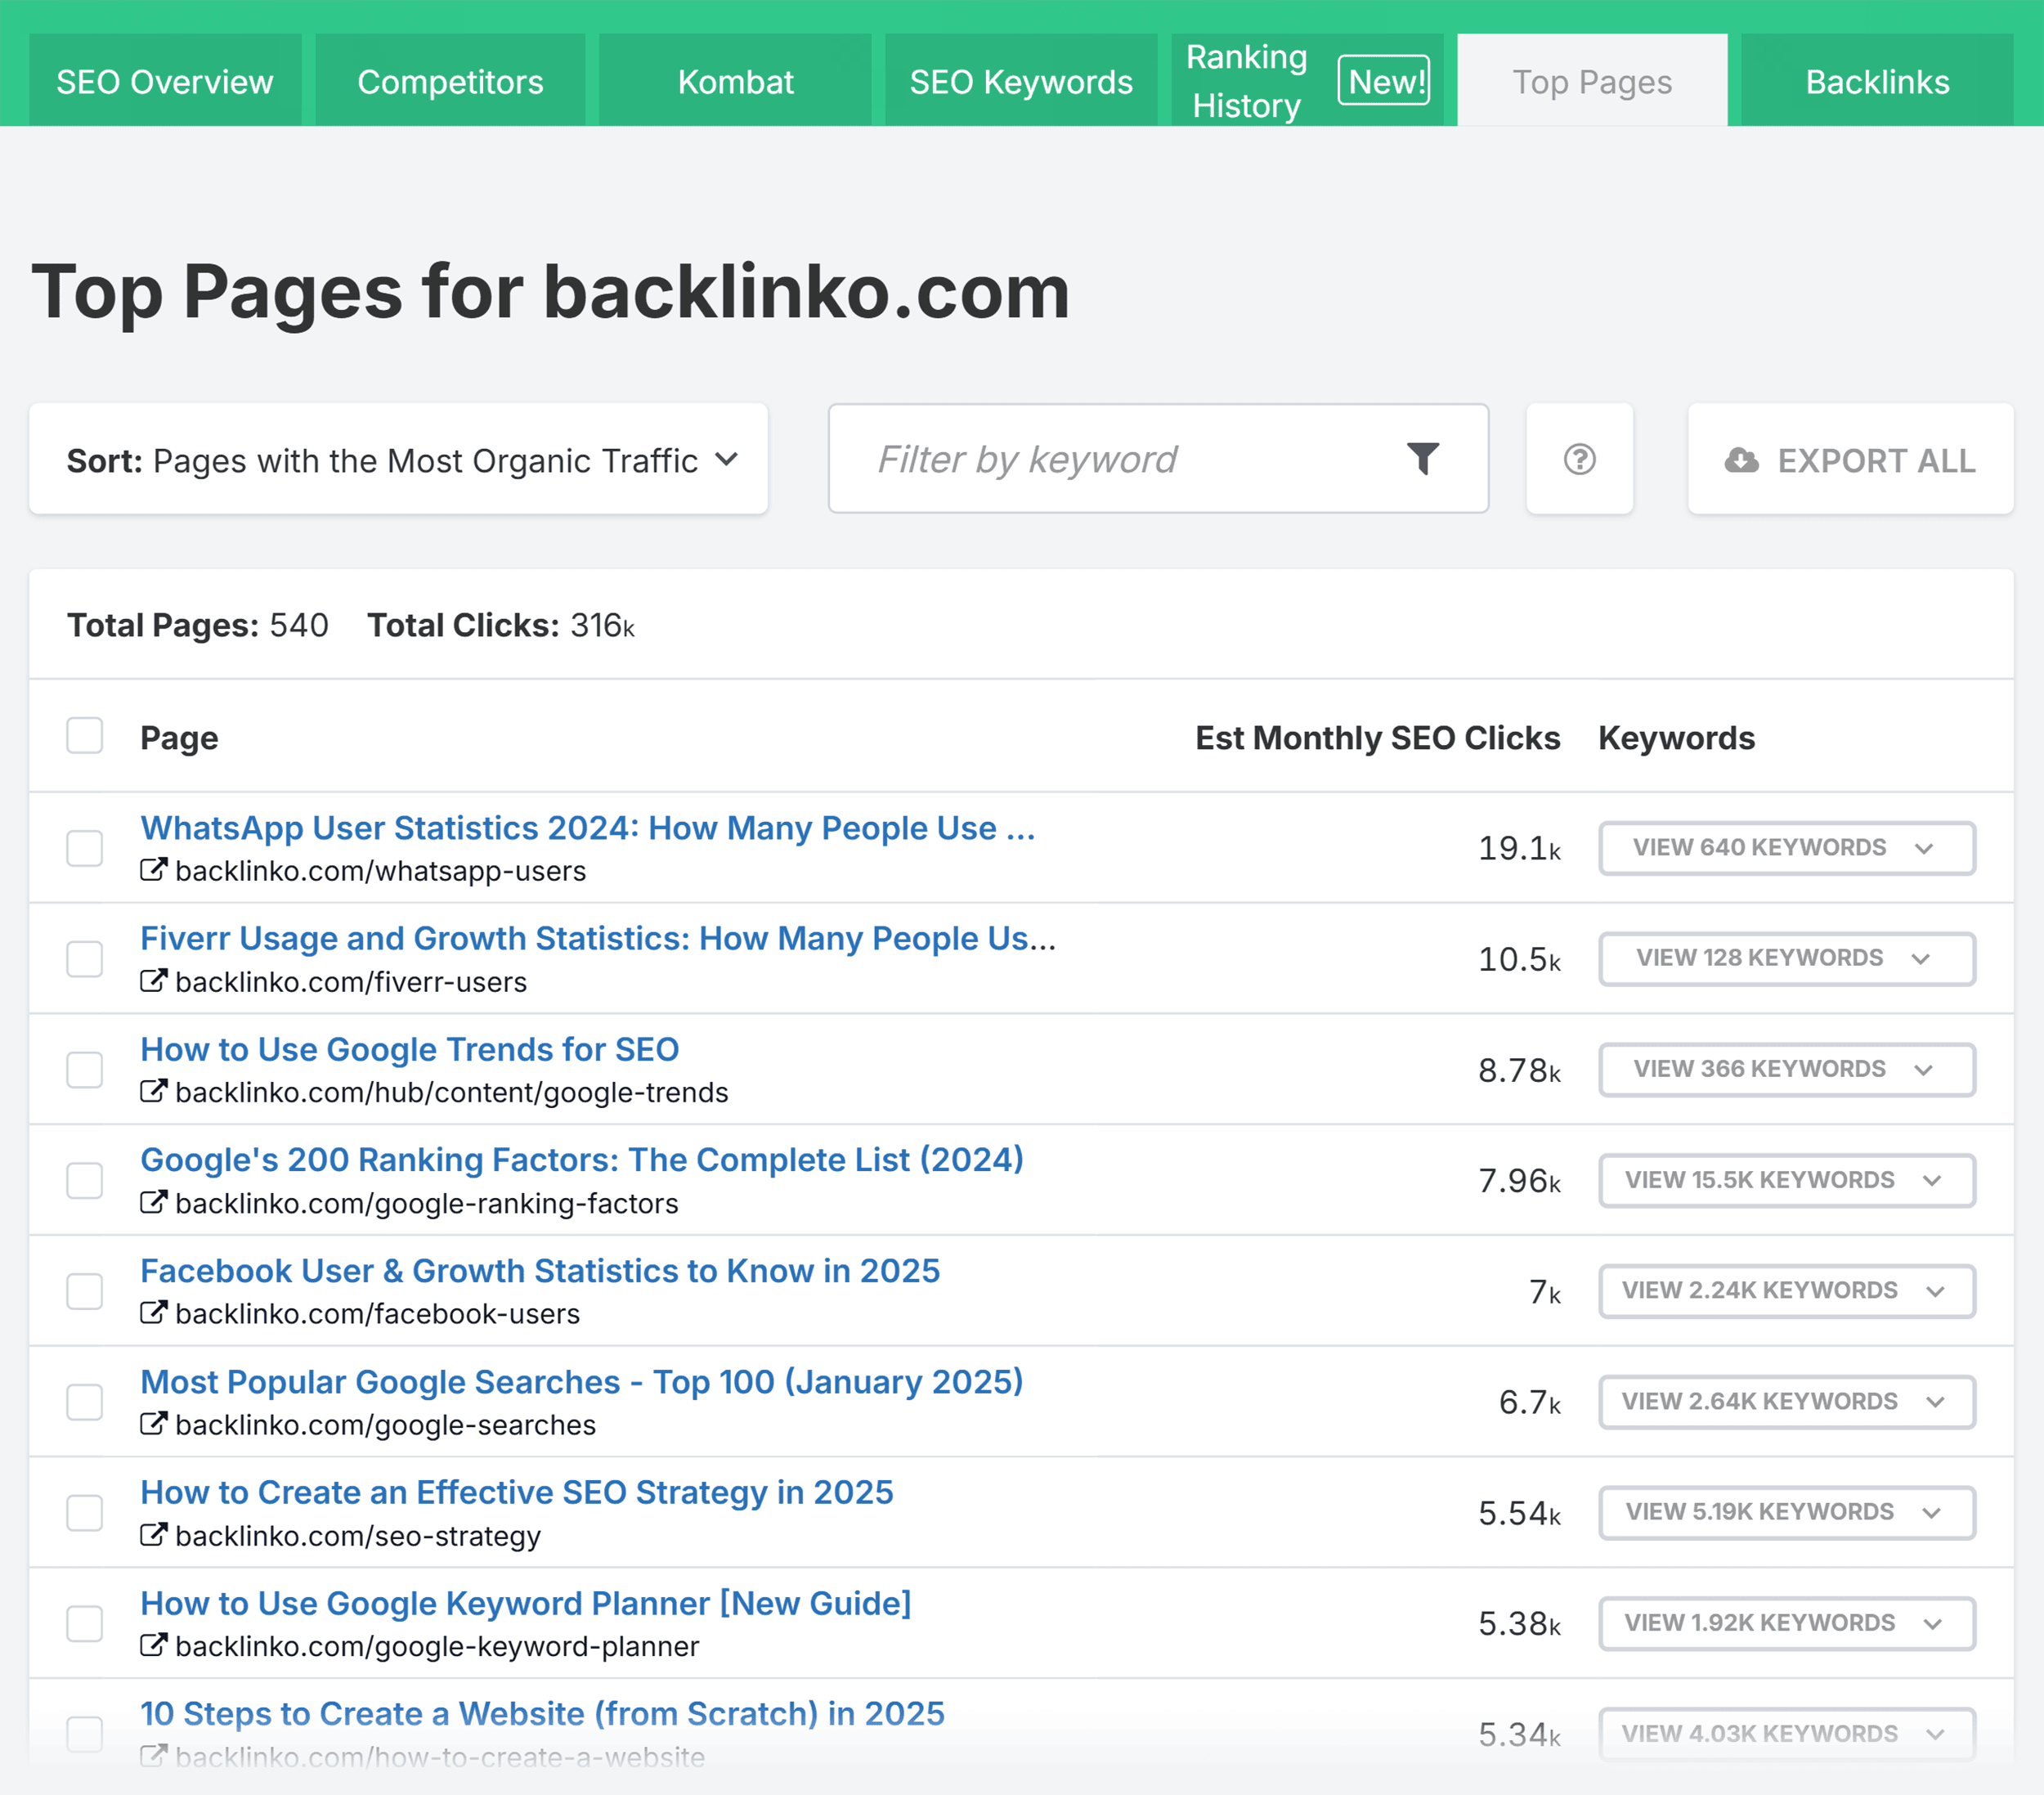
Task: Click the Total Clicks: 316k summary
Action: tap(501, 625)
